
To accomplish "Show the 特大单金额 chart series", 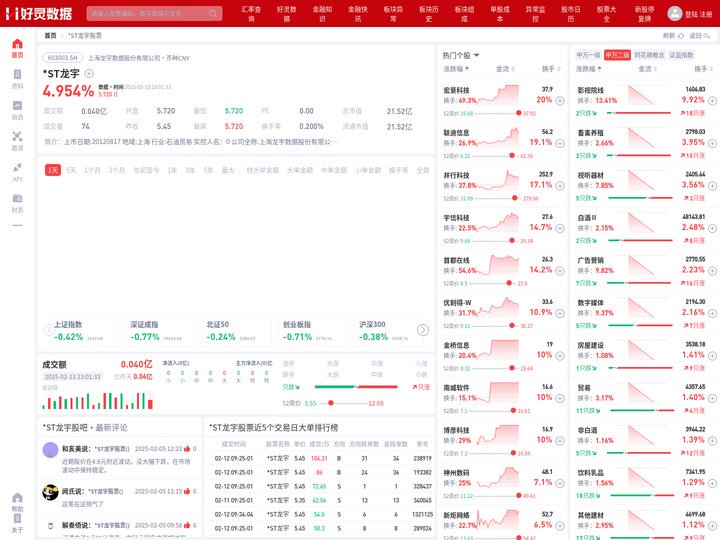I will 263,170.
